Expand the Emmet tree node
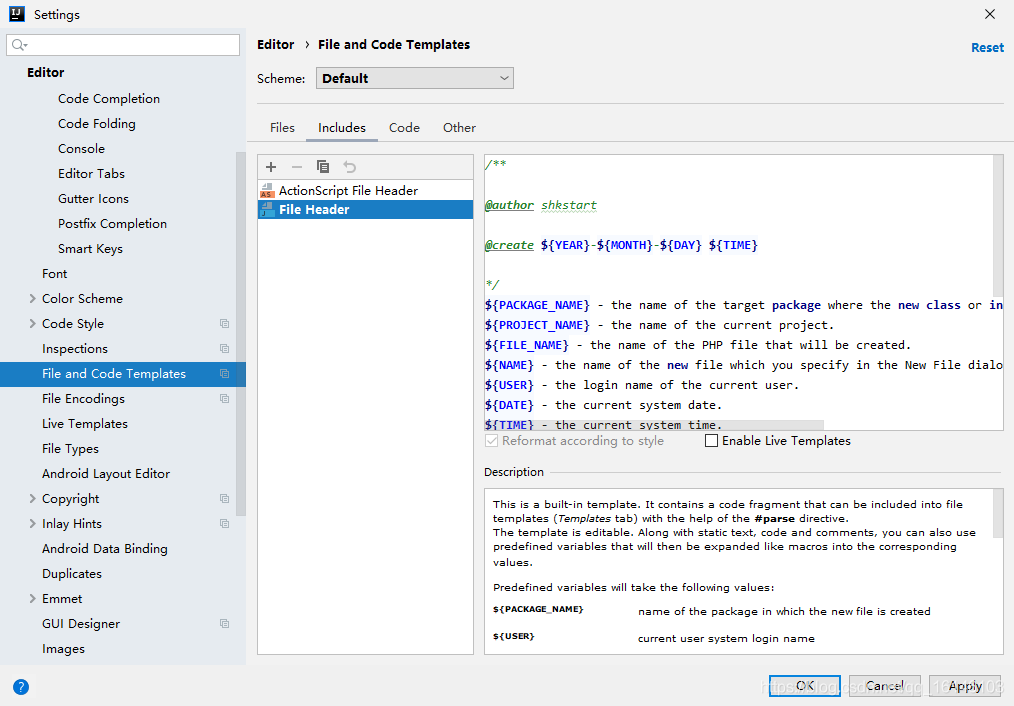This screenshot has width=1014, height=706. (x=32, y=599)
